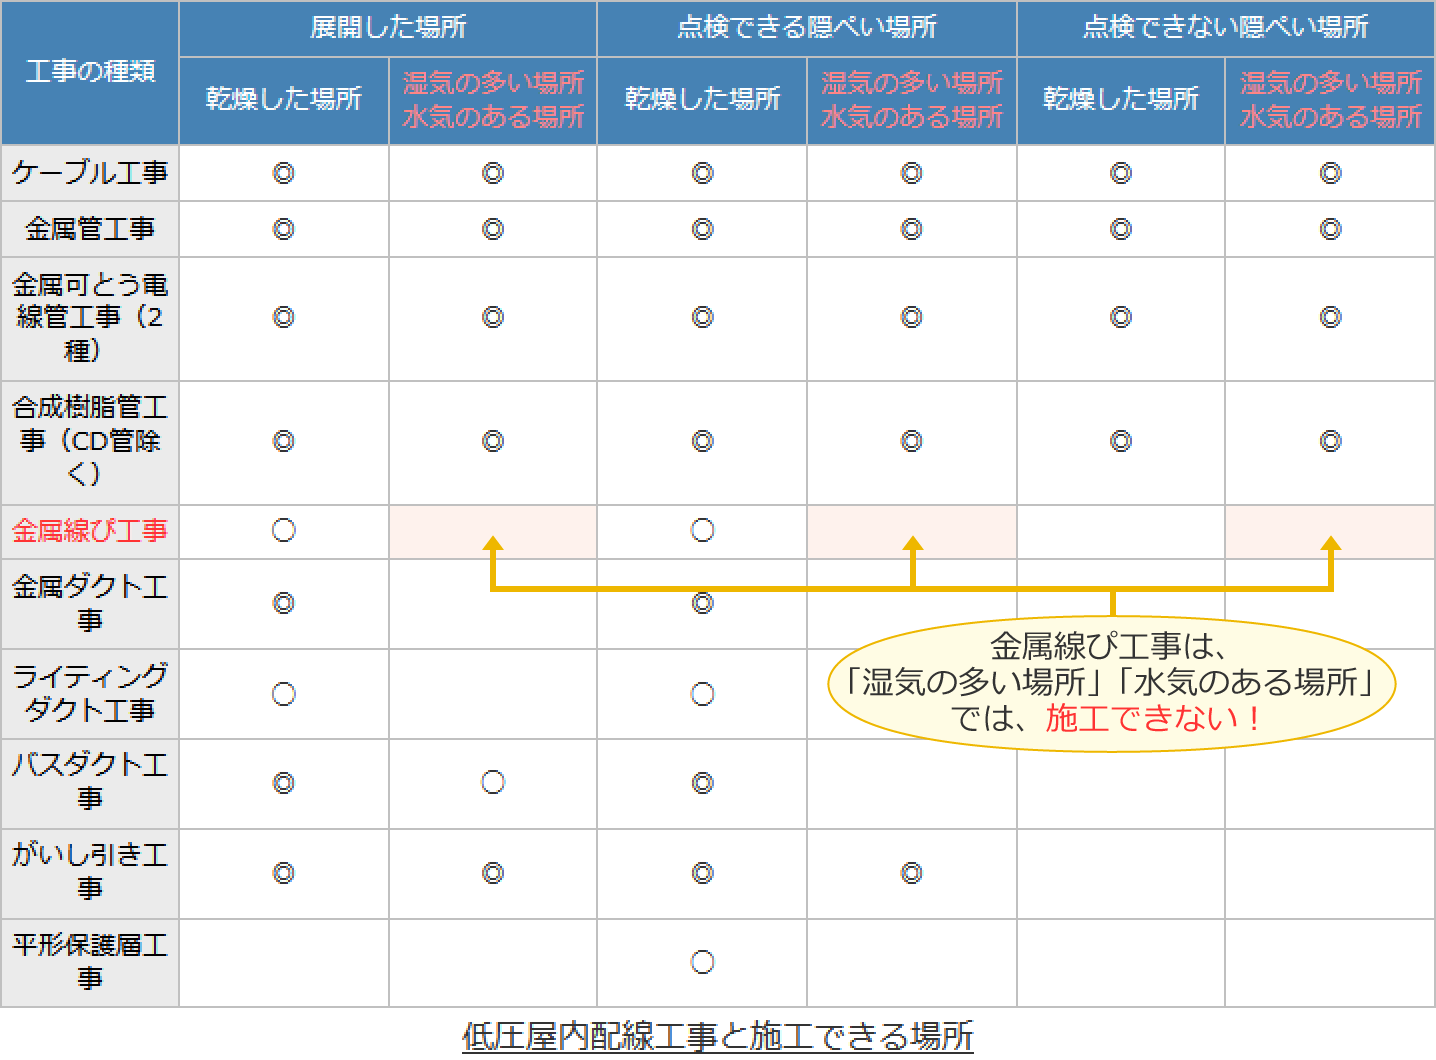Click the middle yellow arrowhead pointing upward
Screen dimensions: 1436x1060
pyautogui.click(x=912, y=546)
